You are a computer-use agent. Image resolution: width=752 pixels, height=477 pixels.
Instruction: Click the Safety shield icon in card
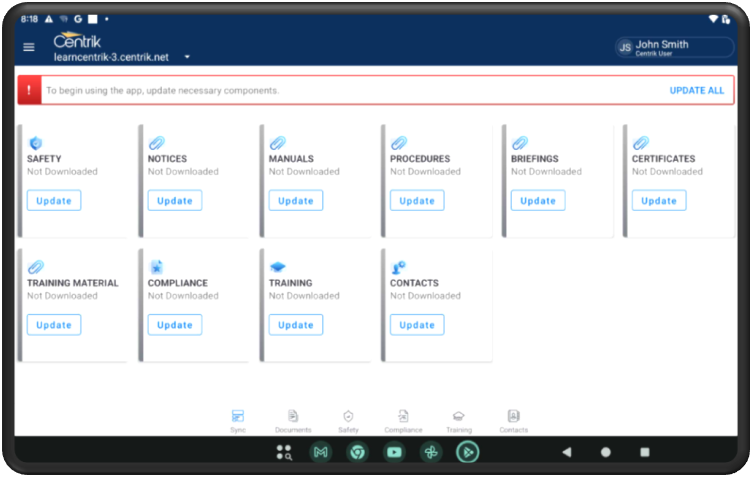35,143
